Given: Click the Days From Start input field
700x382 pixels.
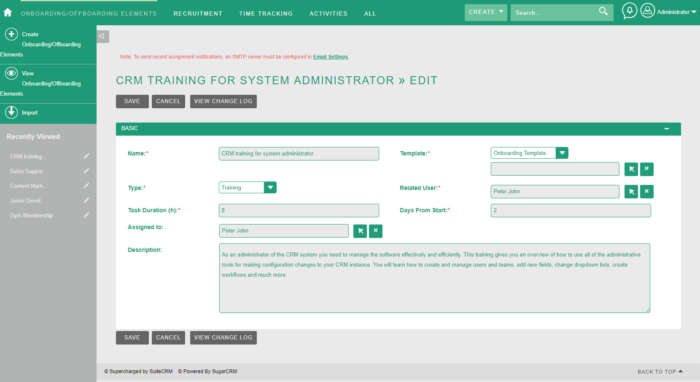Looking at the screenshot, I should (571, 210).
